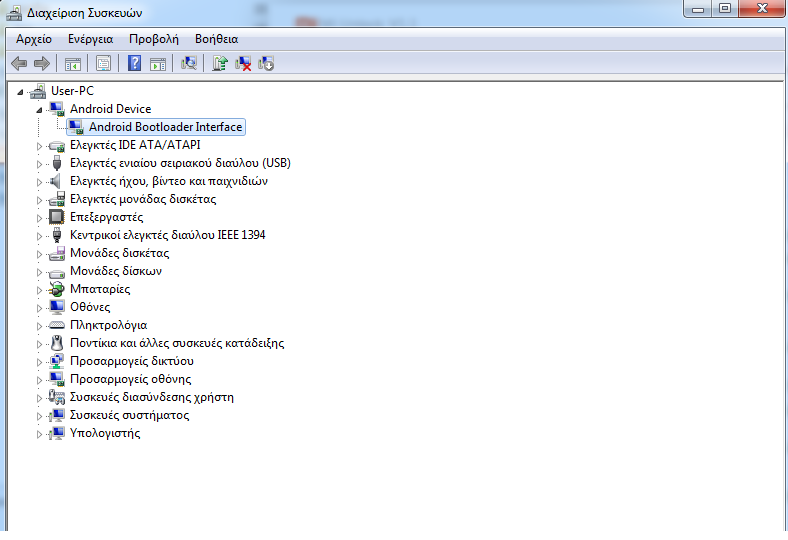Click the Μπαταρίες battery icon
This screenshot has width=788, height=540.
click(x=57, y=289)
